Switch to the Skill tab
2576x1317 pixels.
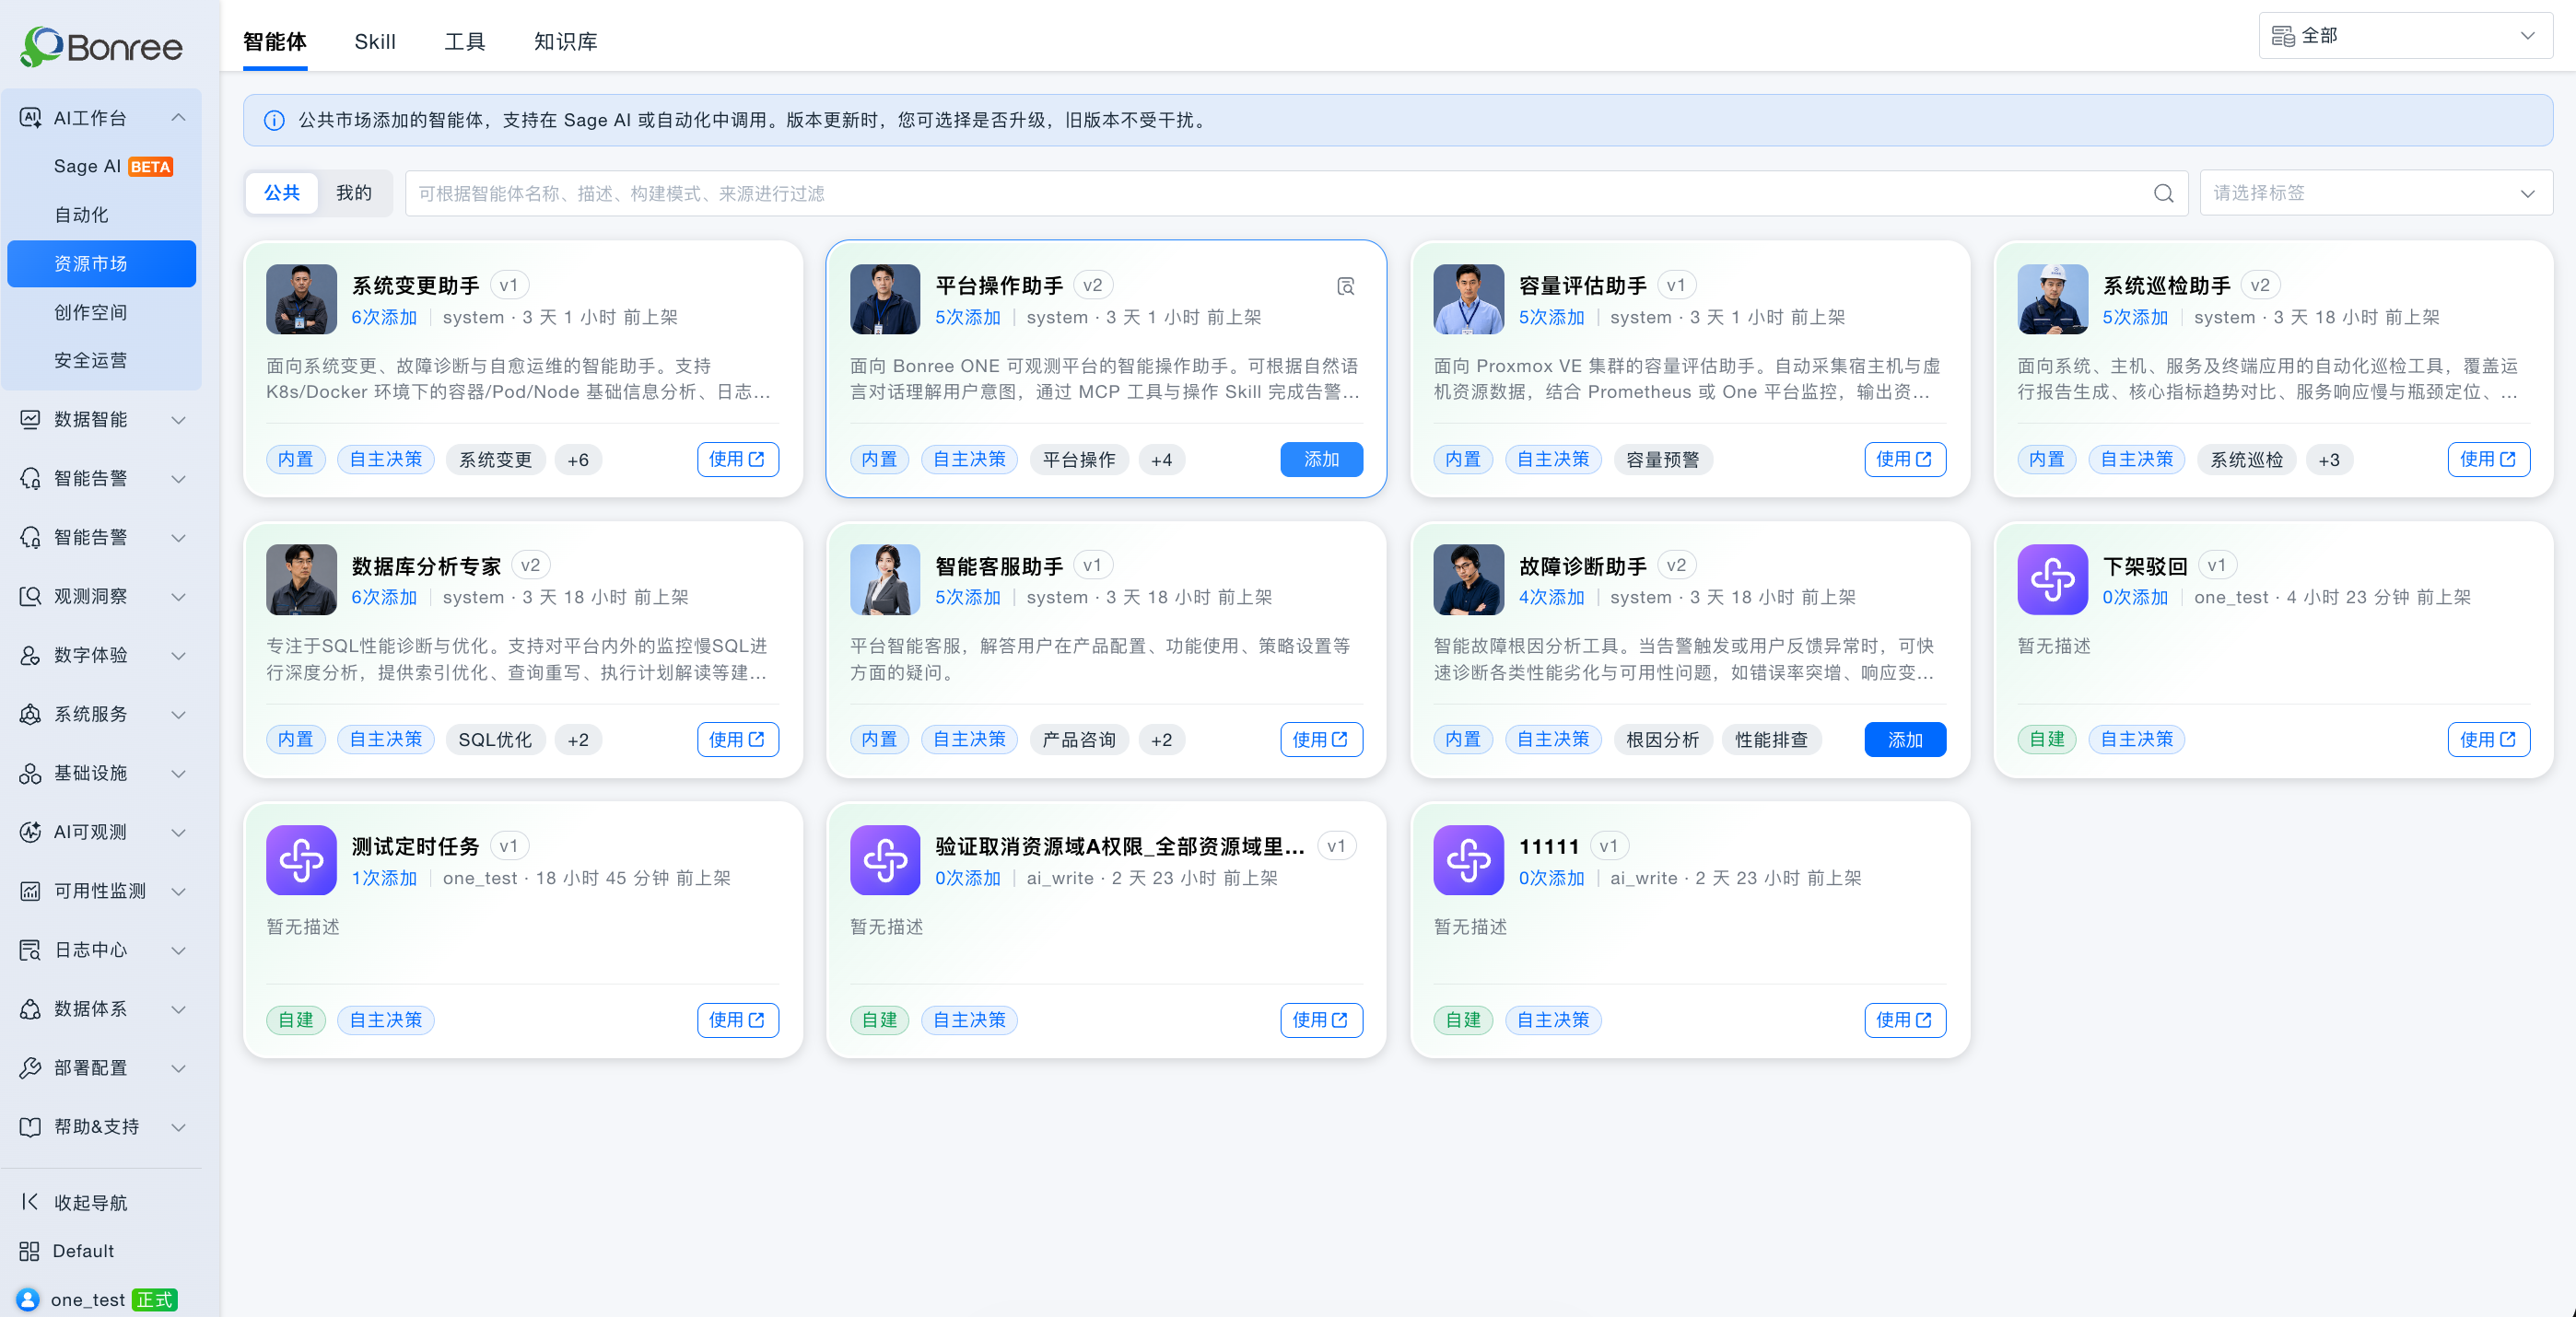click(375, 41)
